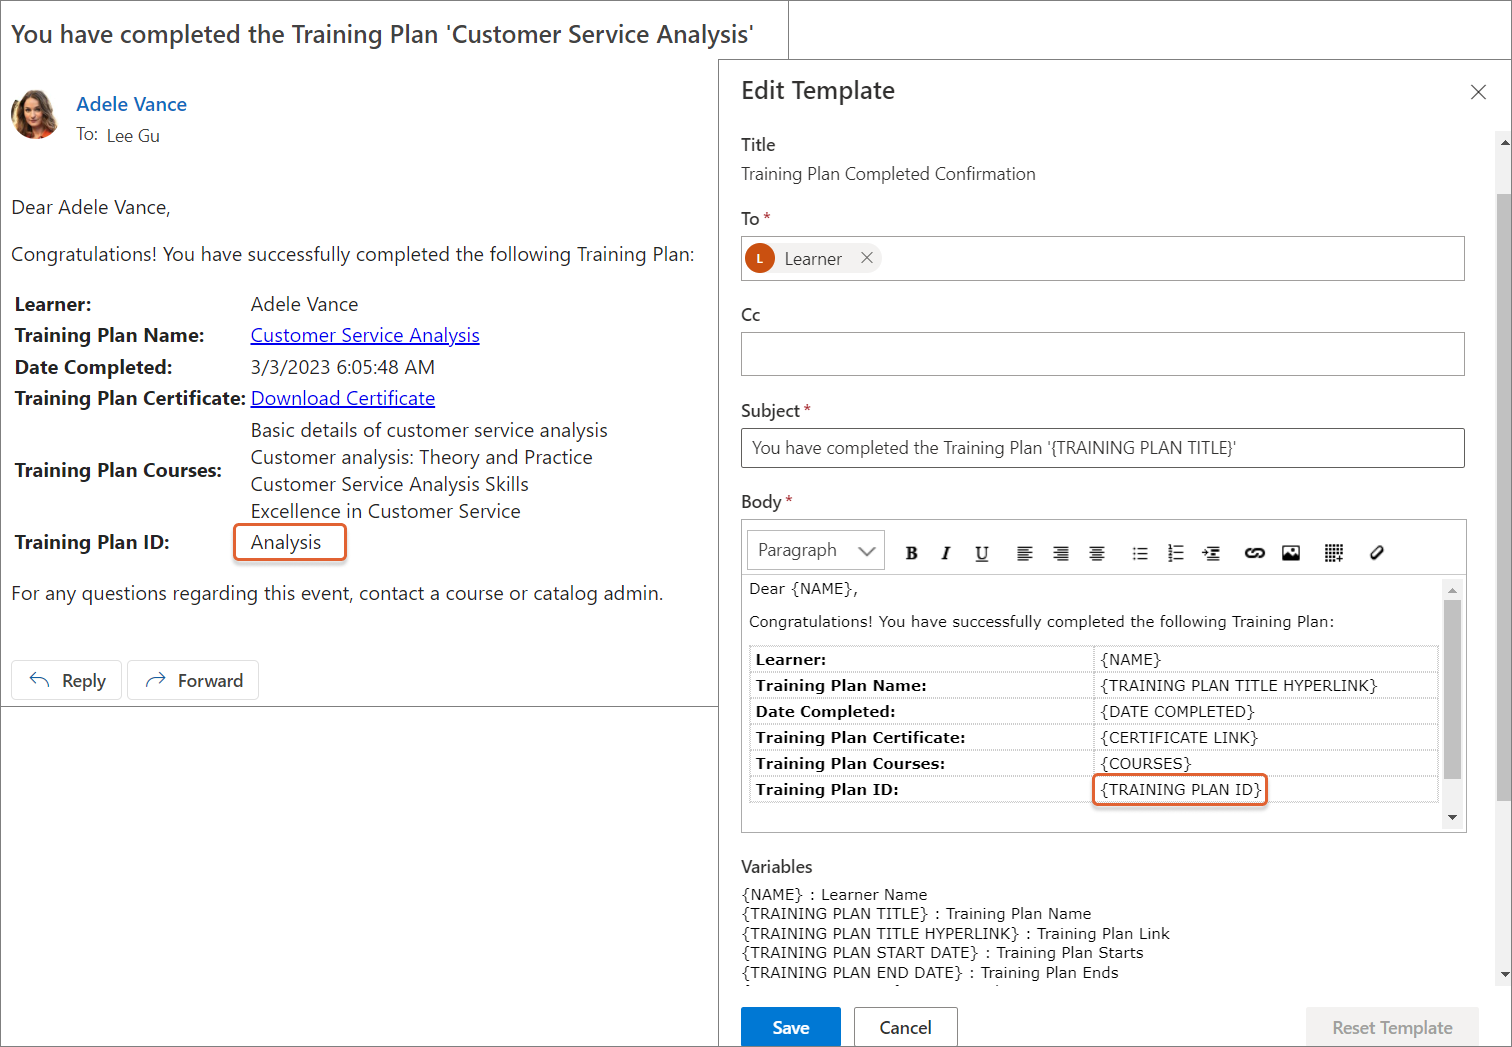The width and height of the screenshot is (1512, 1047).
Task: Open the Customer Service Analysis link
Action: (365, 335)
